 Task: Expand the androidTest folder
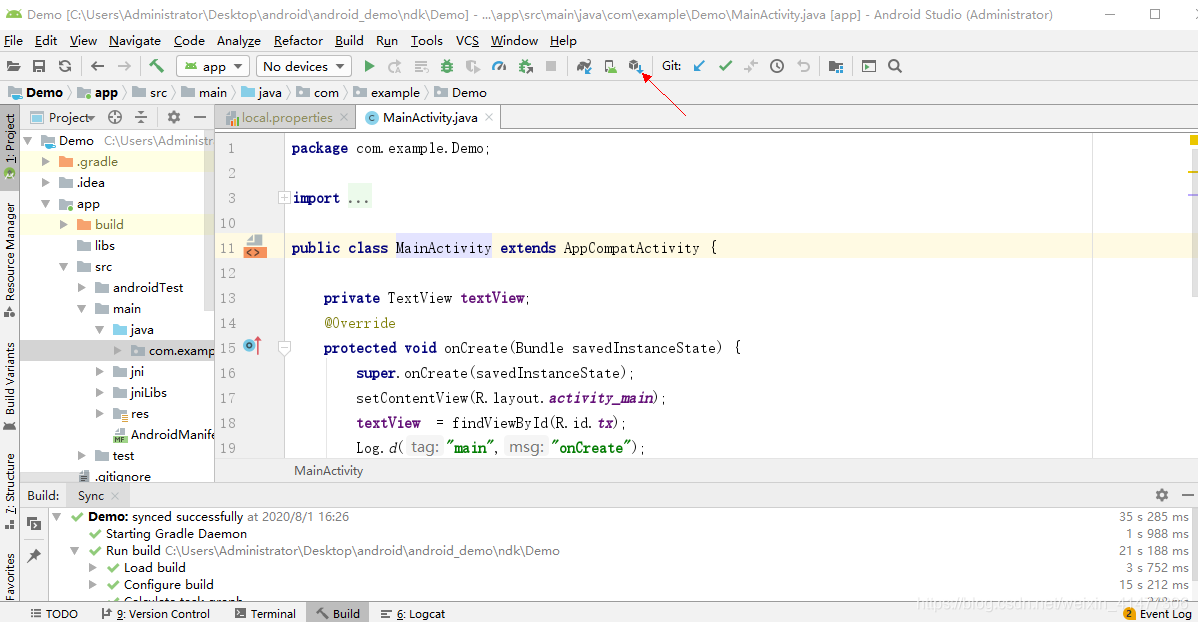82,287
